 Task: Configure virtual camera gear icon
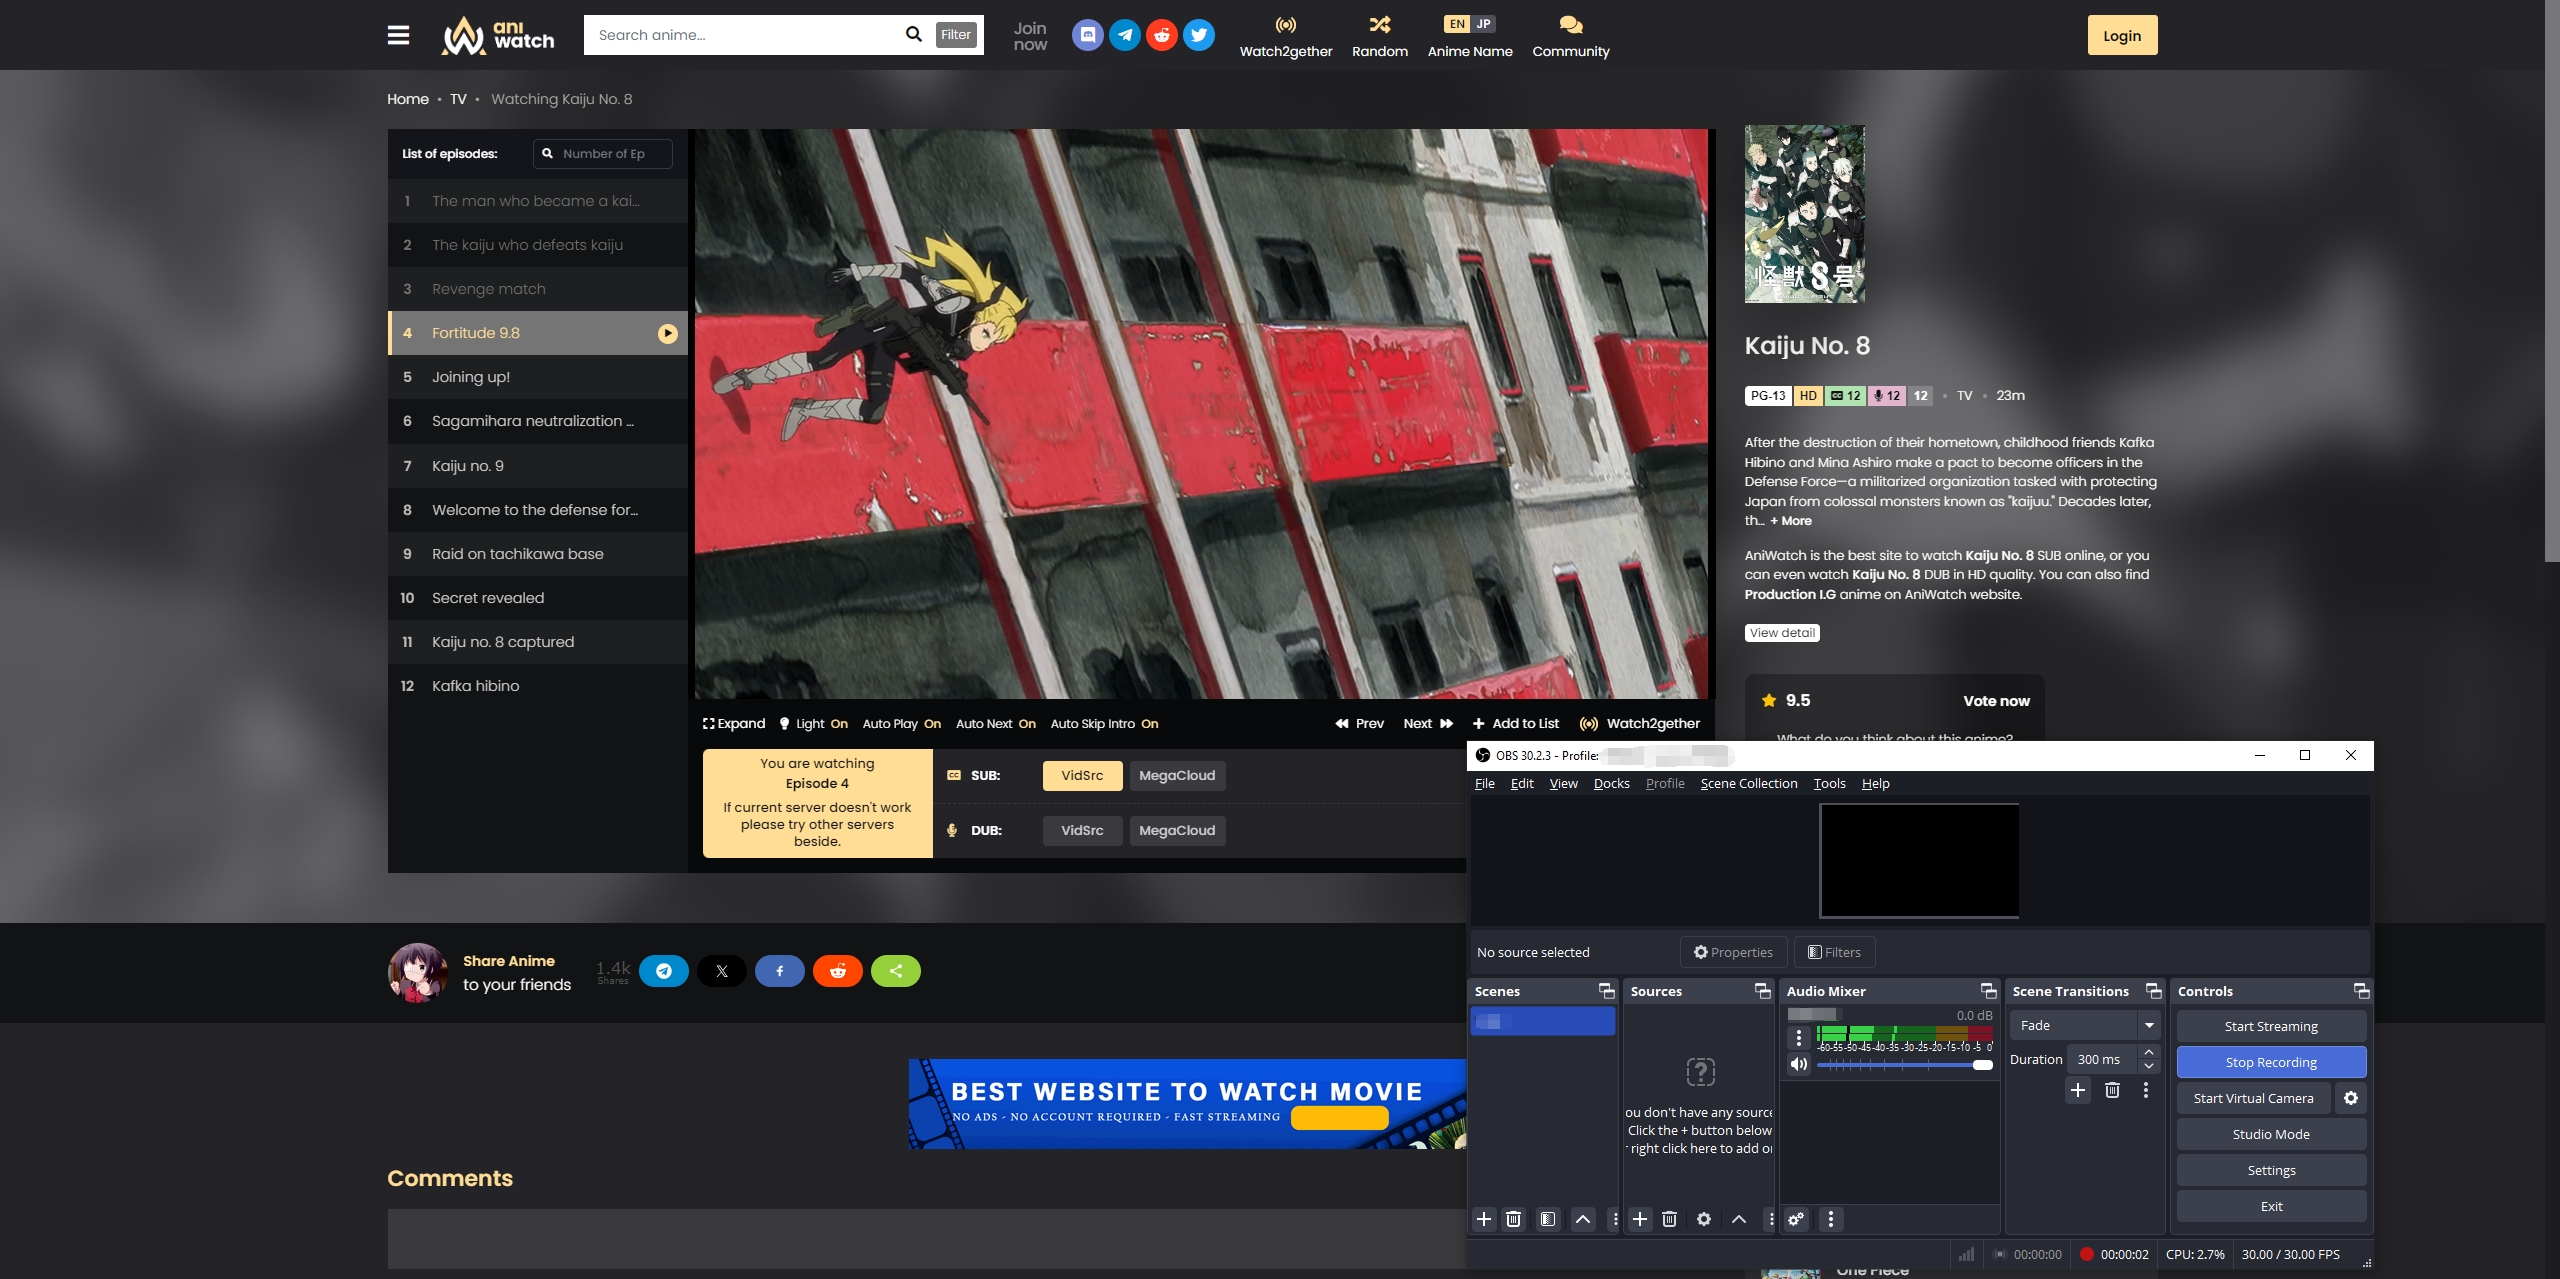pyautogui.click(x=2351, y=1098)
